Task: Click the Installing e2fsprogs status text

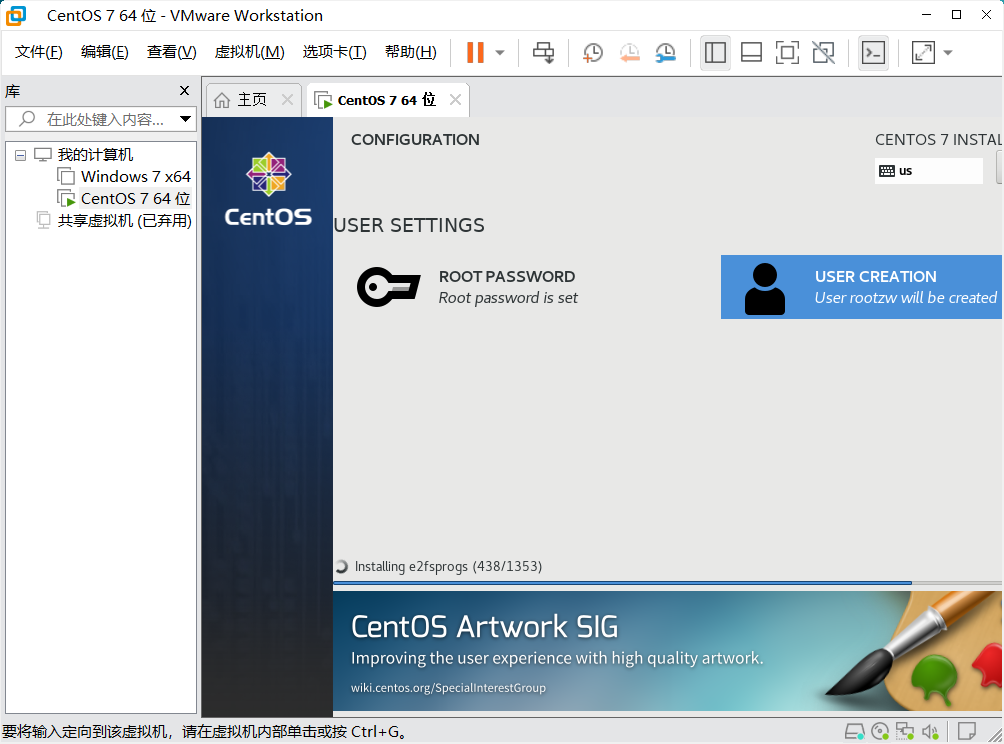Action: tap(448, 567)
